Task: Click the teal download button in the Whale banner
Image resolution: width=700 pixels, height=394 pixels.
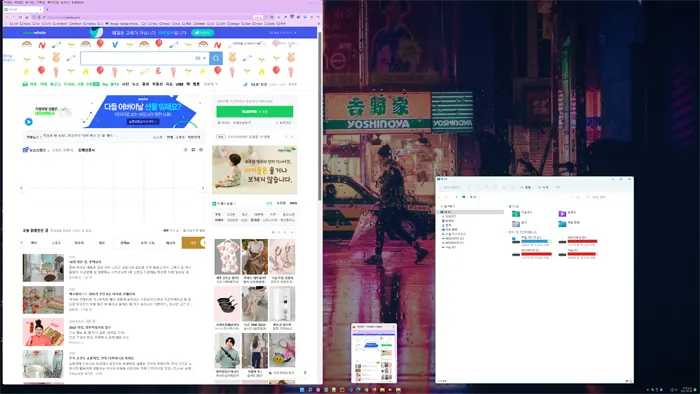Action: pos(202,33)
